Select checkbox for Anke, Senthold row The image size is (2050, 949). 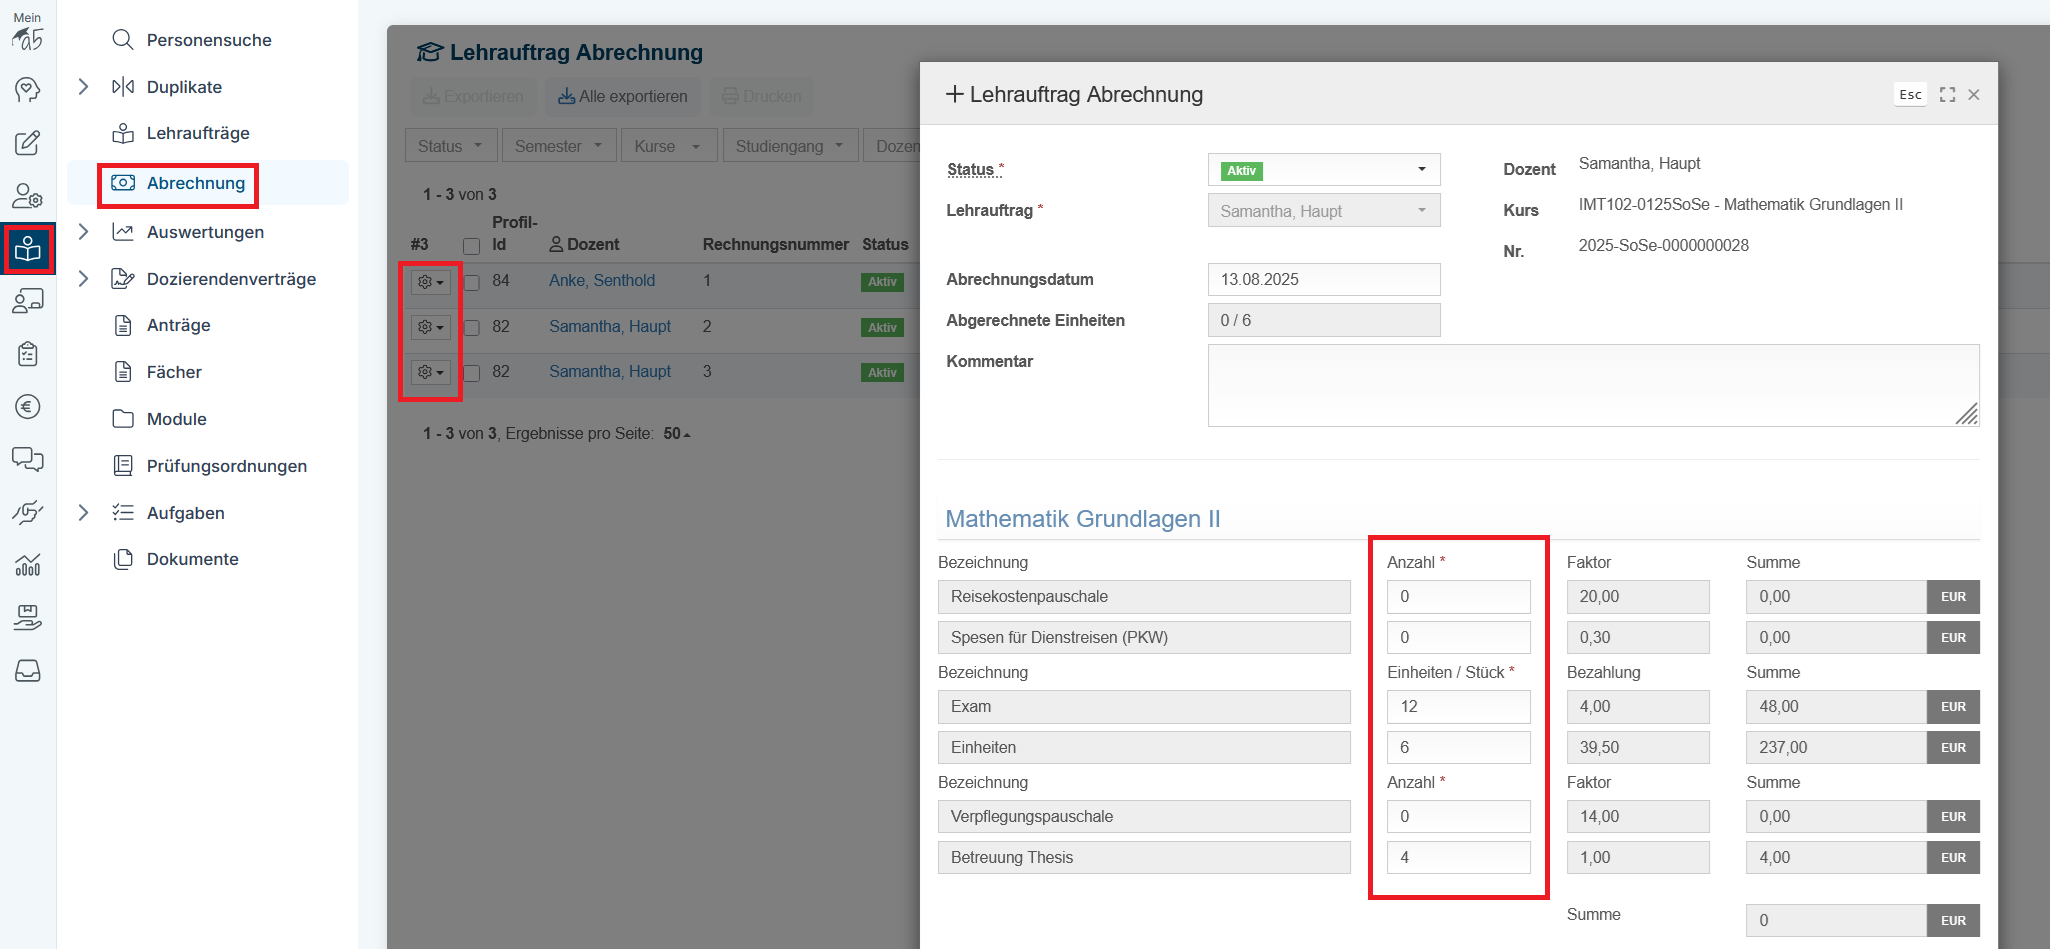(x=472, y=283)
